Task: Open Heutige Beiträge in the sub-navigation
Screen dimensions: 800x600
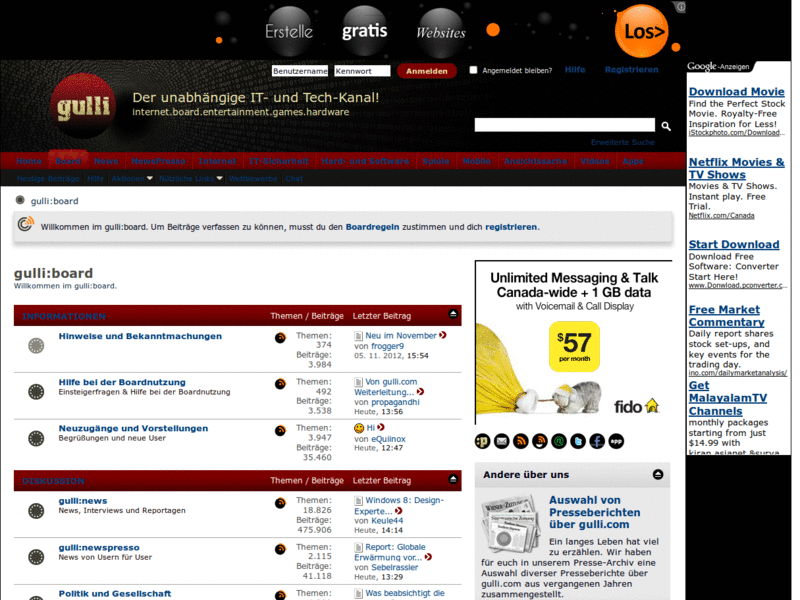Action: (48, 179)
